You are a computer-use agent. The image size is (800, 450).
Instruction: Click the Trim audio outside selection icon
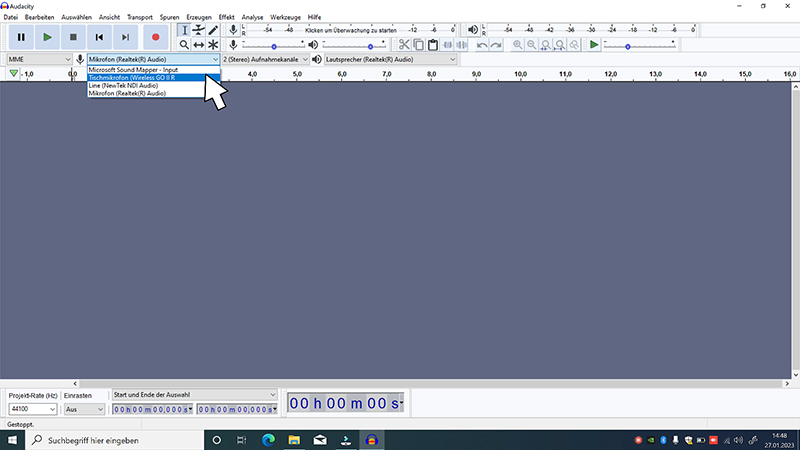coord(447,45)
